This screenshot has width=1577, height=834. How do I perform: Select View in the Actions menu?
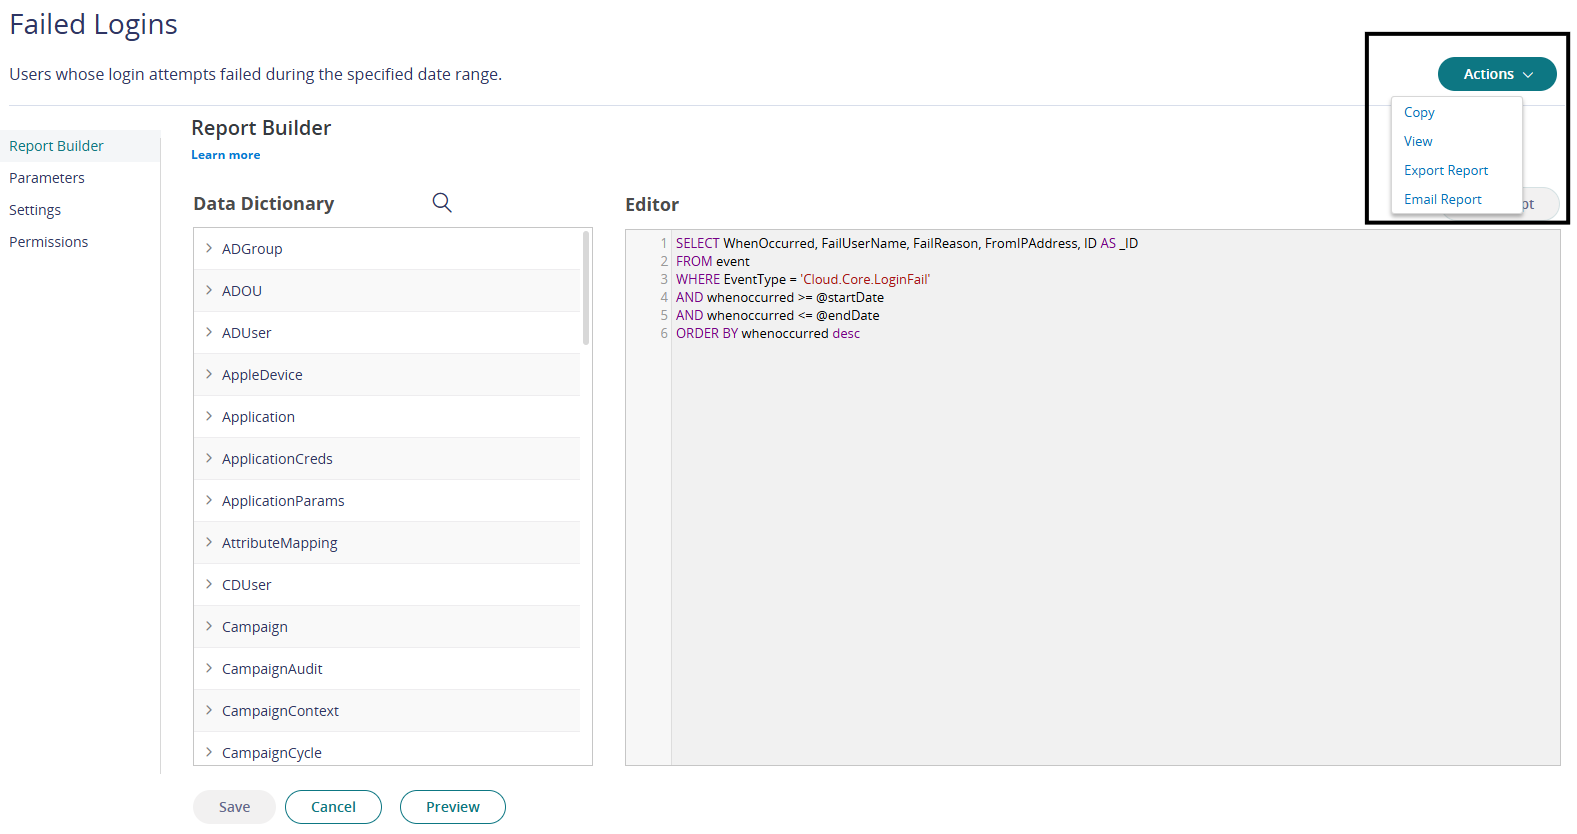[x=1418, y=141]
